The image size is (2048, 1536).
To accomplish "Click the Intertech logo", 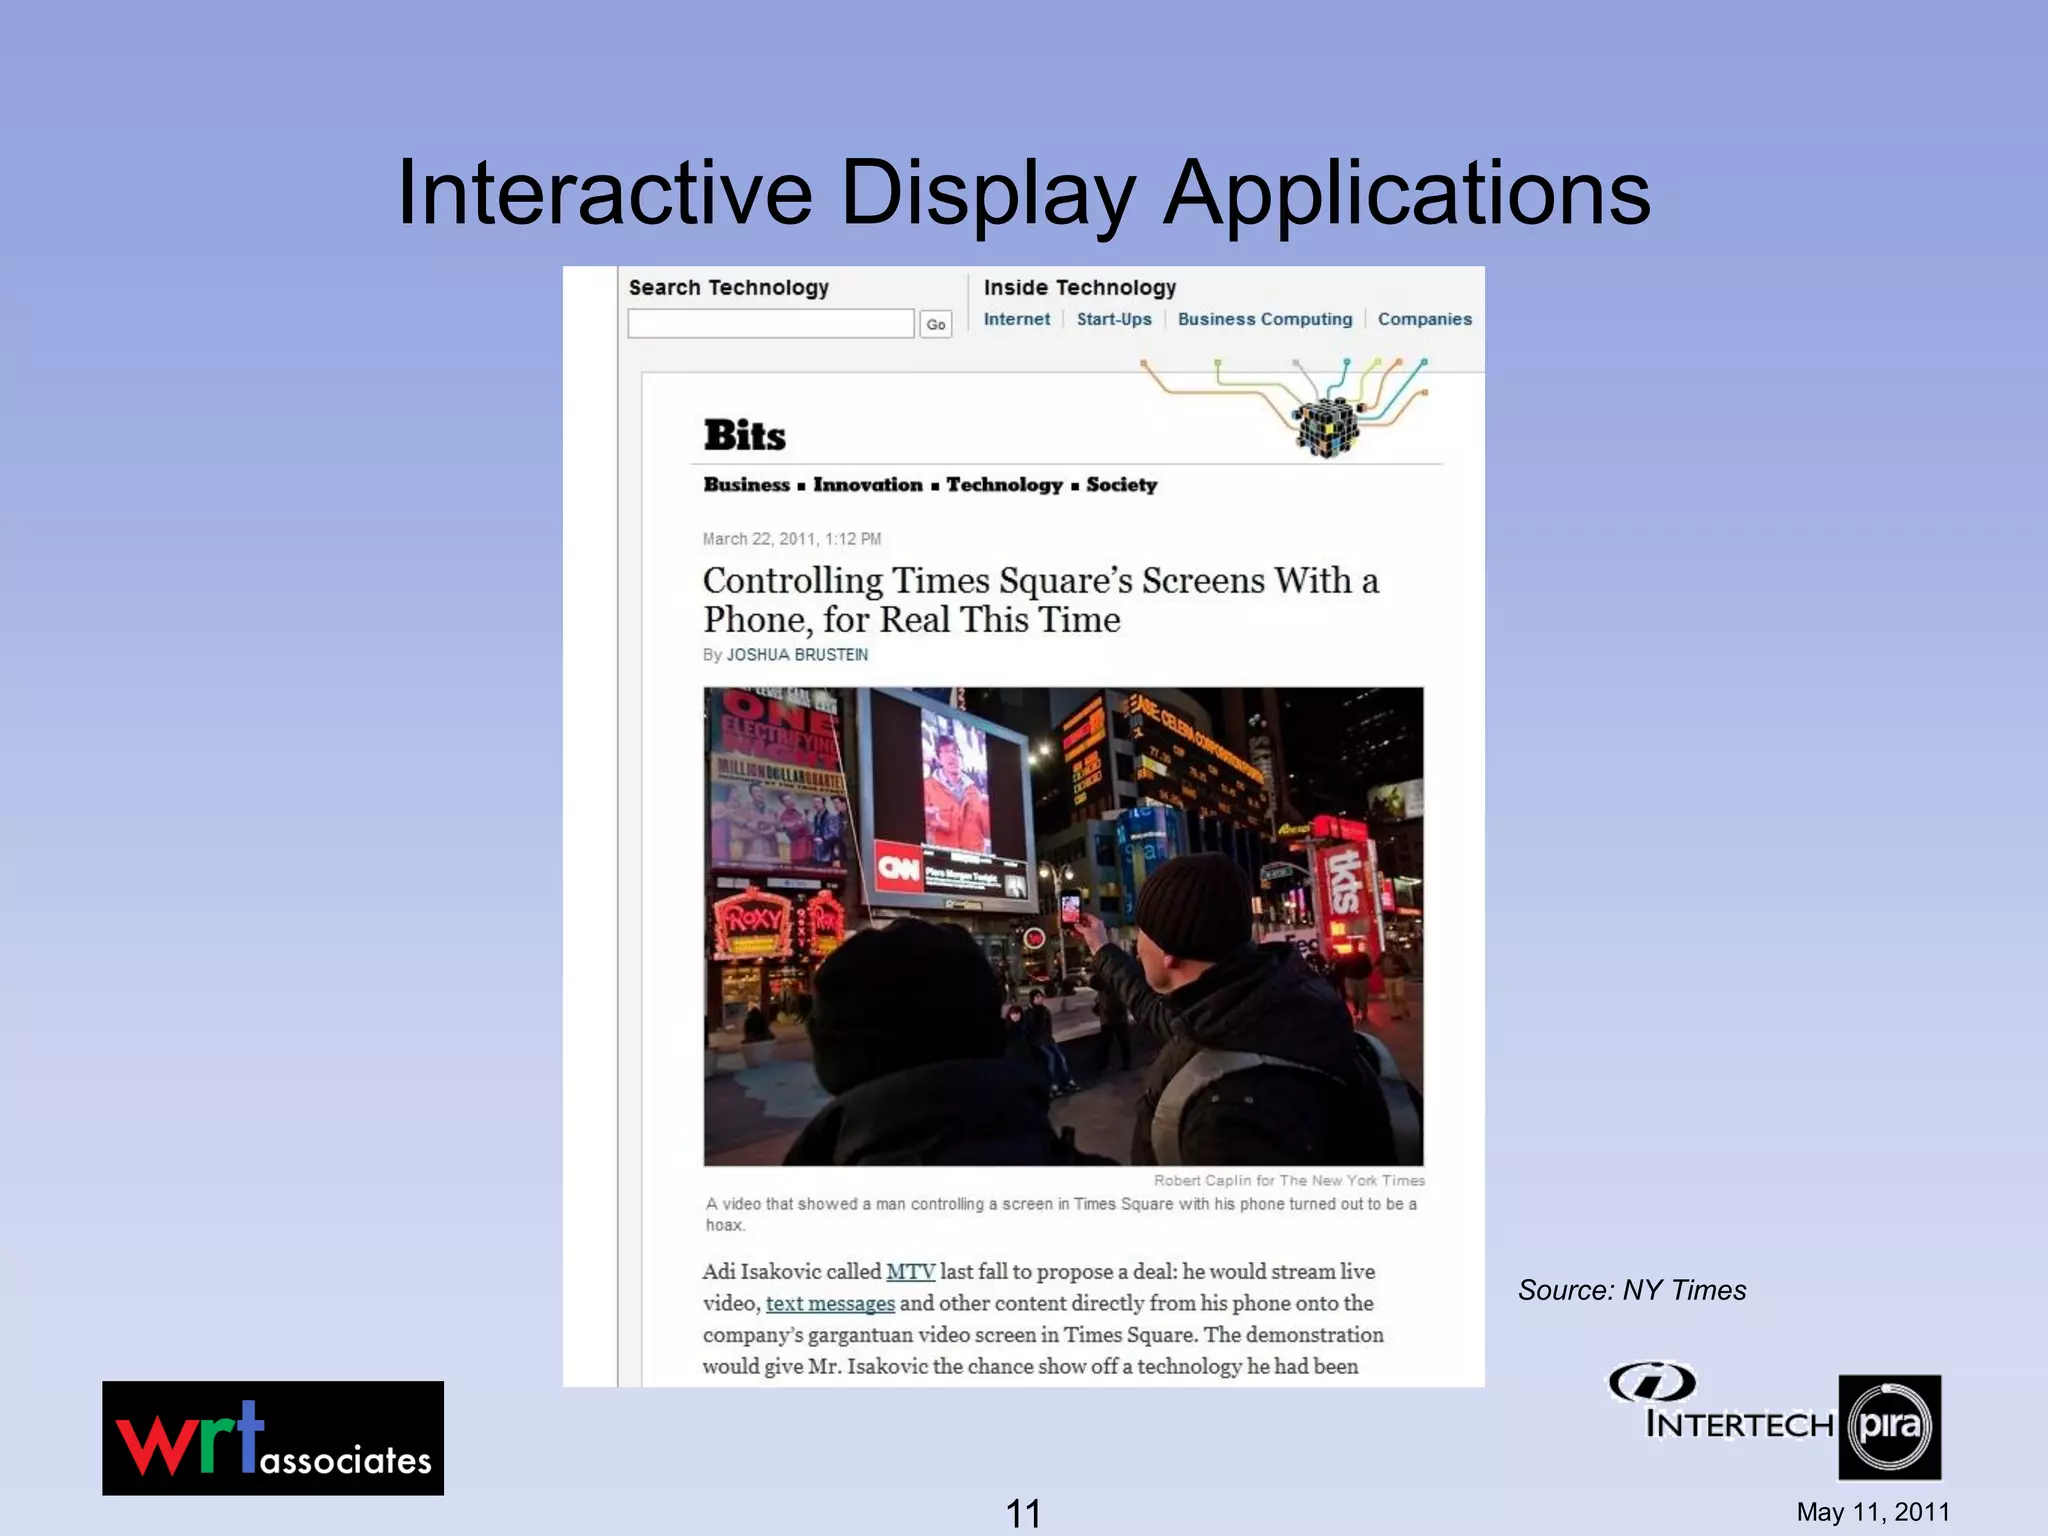I will point(1720,1402).
